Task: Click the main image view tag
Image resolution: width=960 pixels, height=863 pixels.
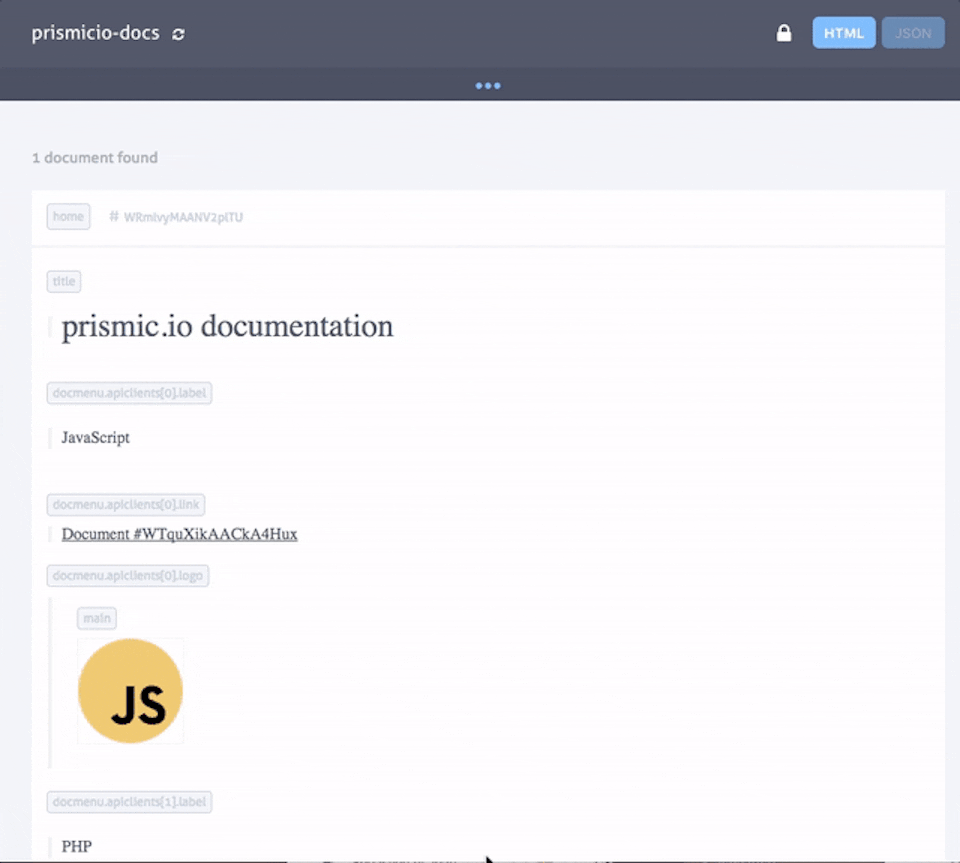Action: pyautogui.click(x=97, y=618)
